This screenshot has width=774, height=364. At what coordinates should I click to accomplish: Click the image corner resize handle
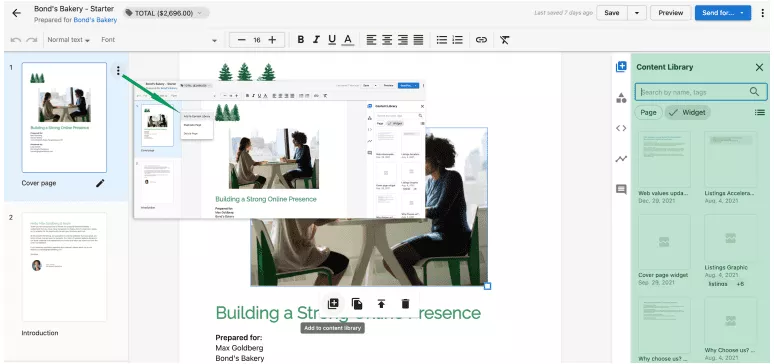(x=487, y=285)
